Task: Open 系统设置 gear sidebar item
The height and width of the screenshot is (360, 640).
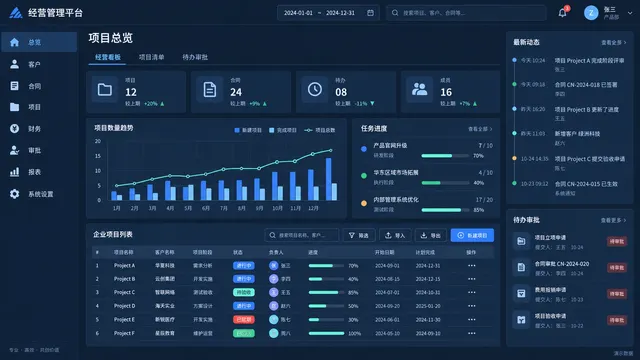Action: (39, 194)
